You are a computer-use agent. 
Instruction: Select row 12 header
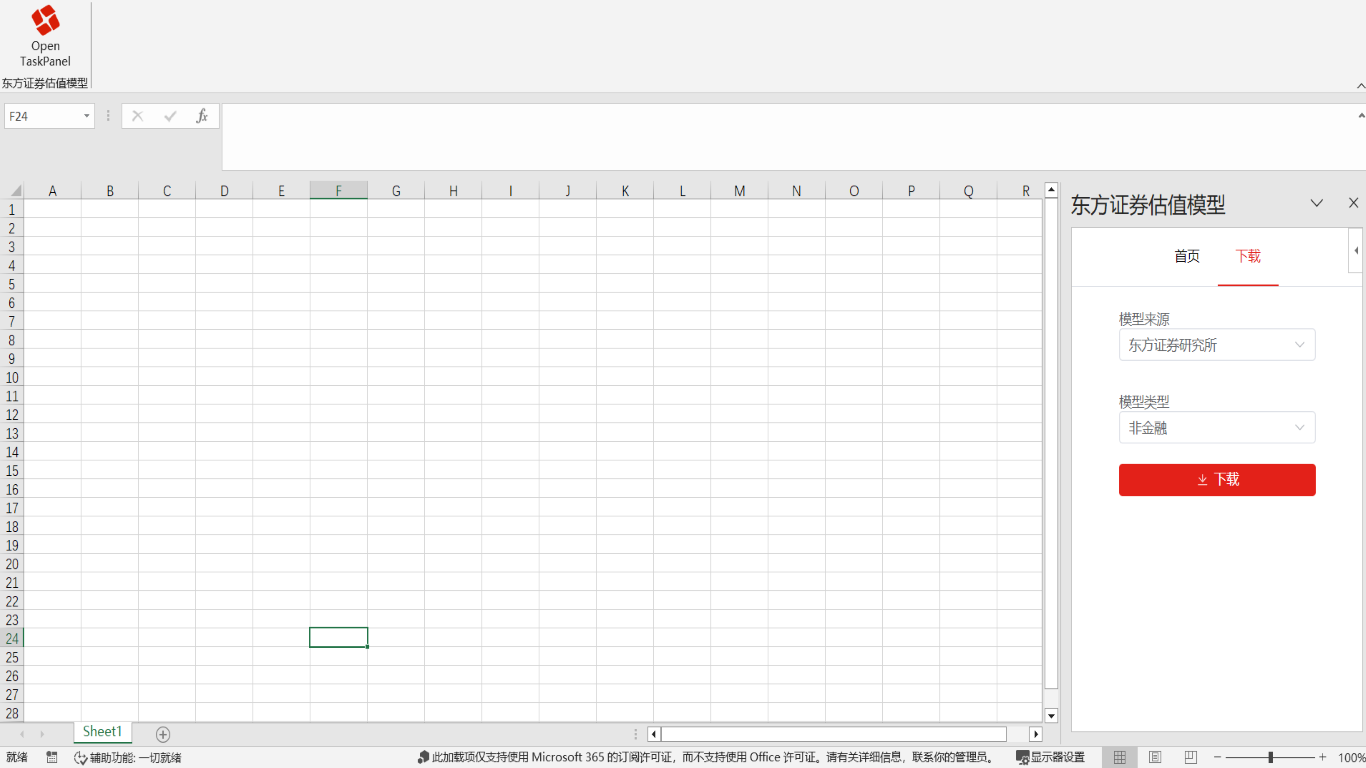[12, 414]
